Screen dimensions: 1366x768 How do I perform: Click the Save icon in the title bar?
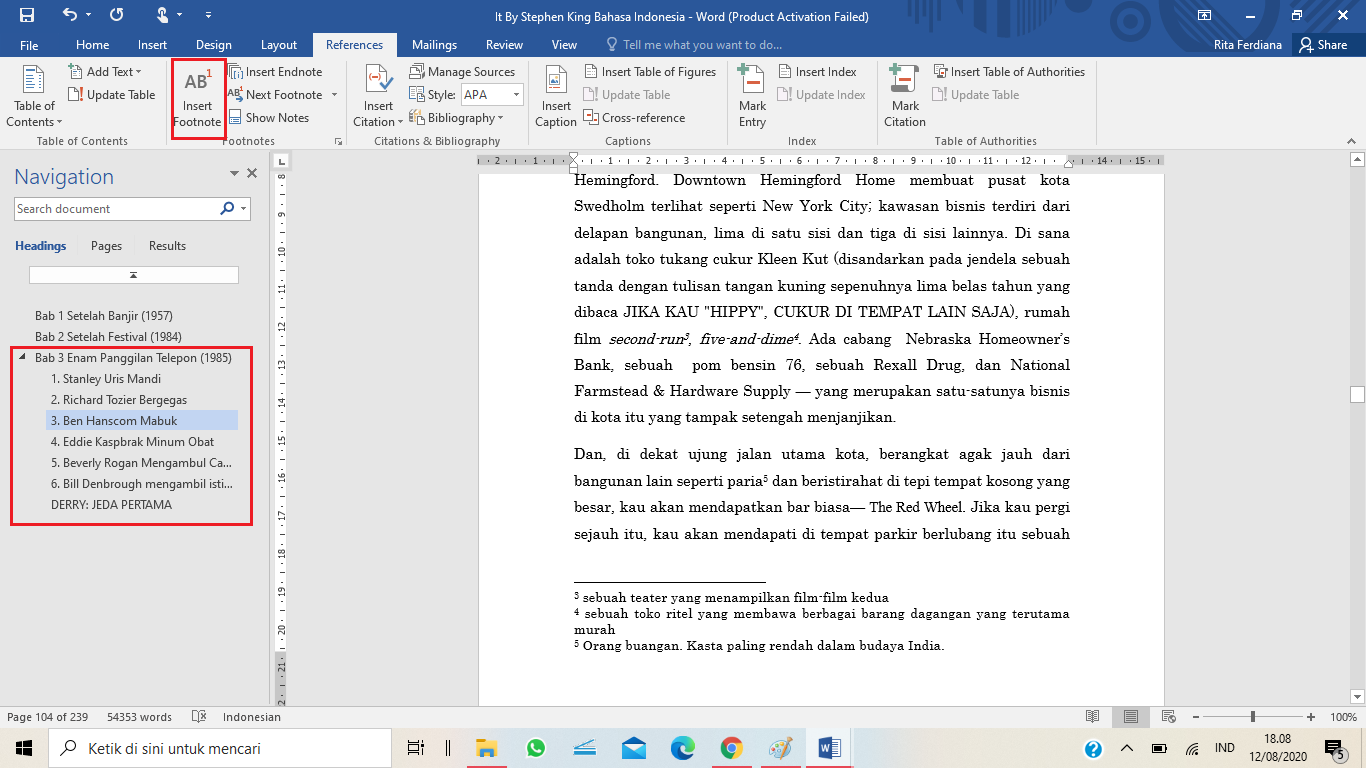(x=27, y=16)
